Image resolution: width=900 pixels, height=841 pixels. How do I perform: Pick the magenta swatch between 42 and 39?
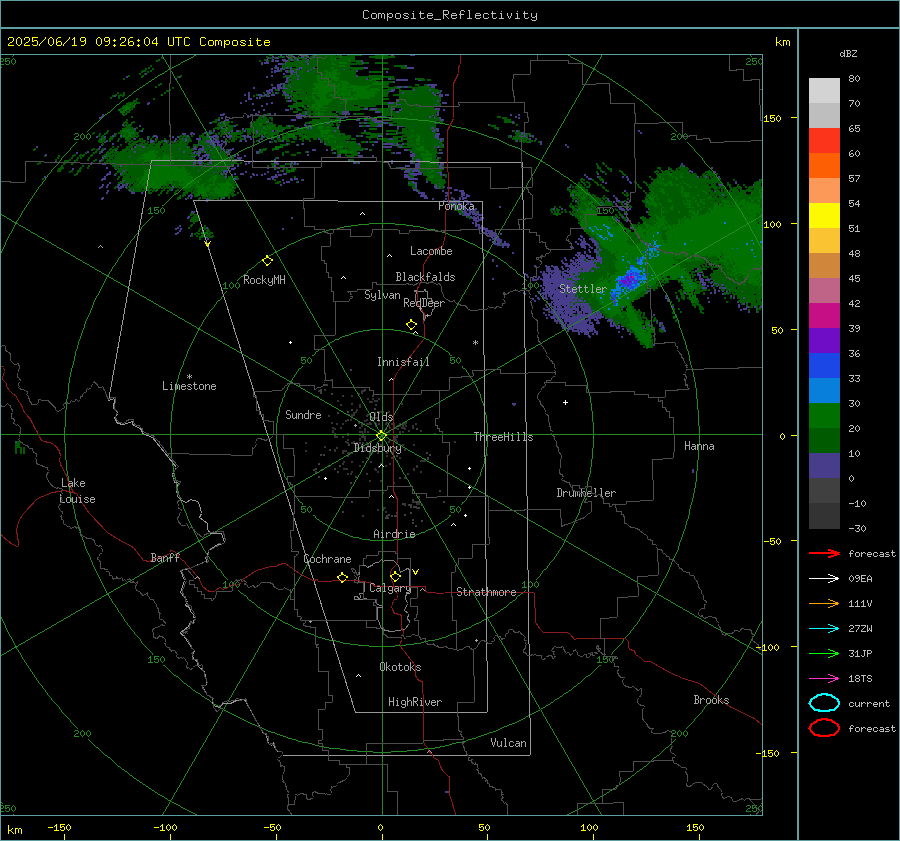(824, 315)
